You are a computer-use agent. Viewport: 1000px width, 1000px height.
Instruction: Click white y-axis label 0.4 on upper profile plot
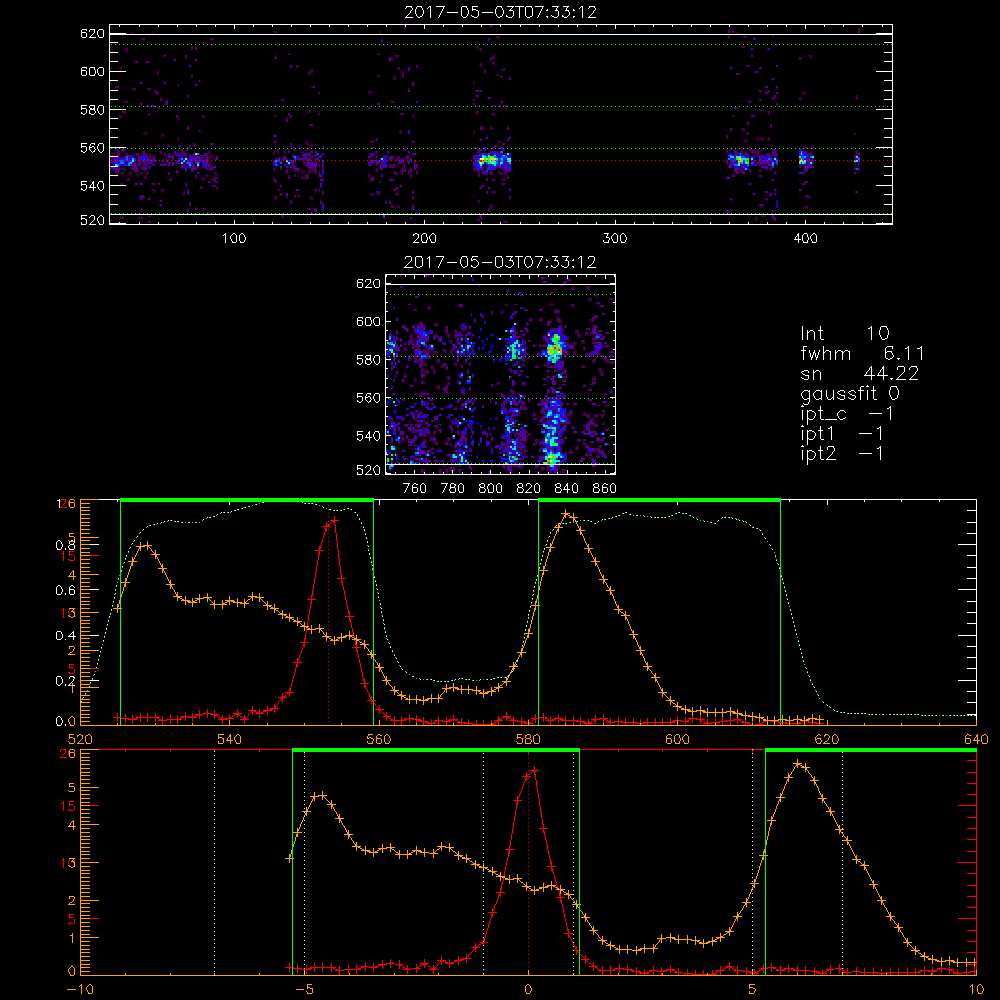(65, 635)
